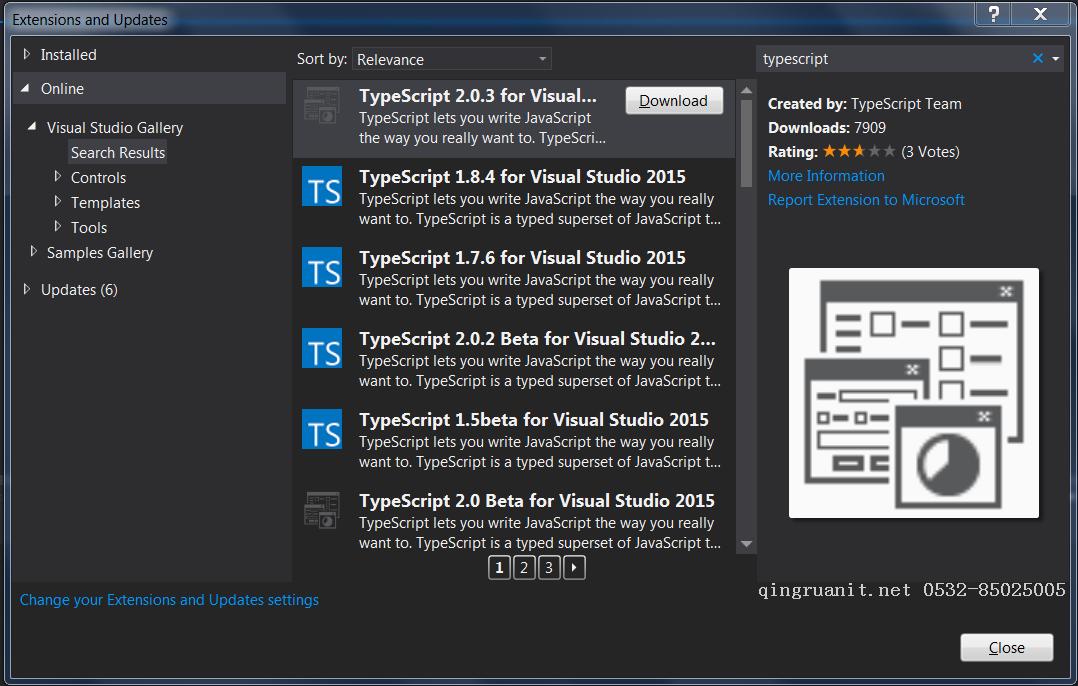1078x686 pixels.
Task: Go to next results page arrow
Action: [x=574, y=569]
